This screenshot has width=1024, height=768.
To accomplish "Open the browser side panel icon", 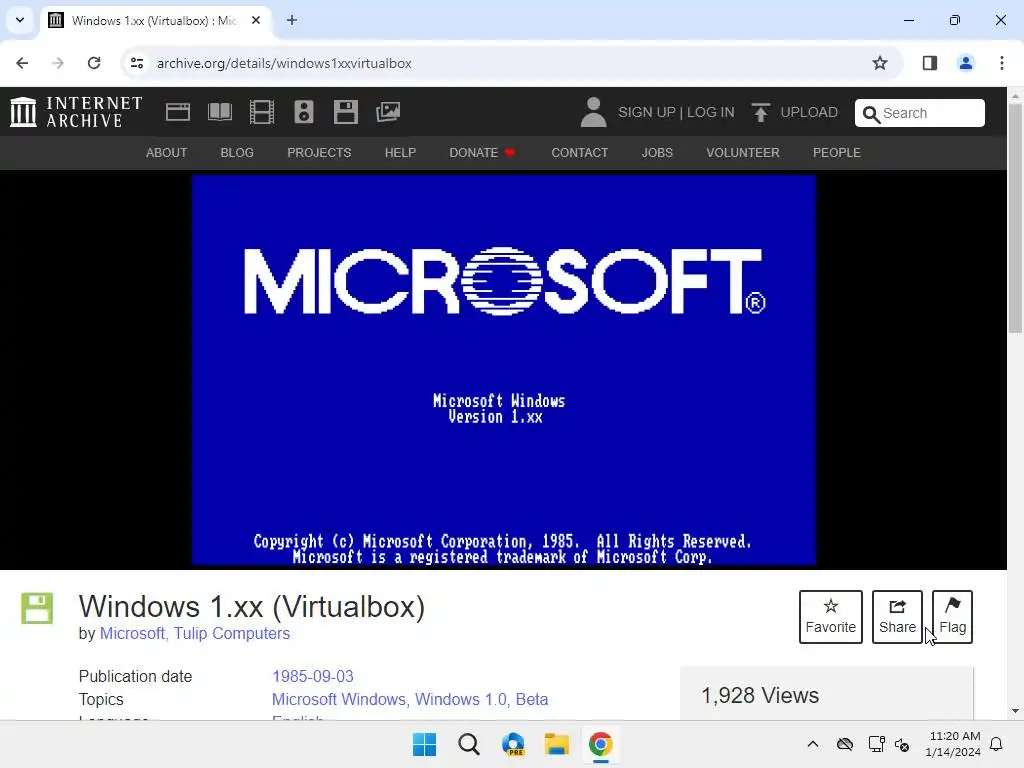I will [x=929, y=63].
